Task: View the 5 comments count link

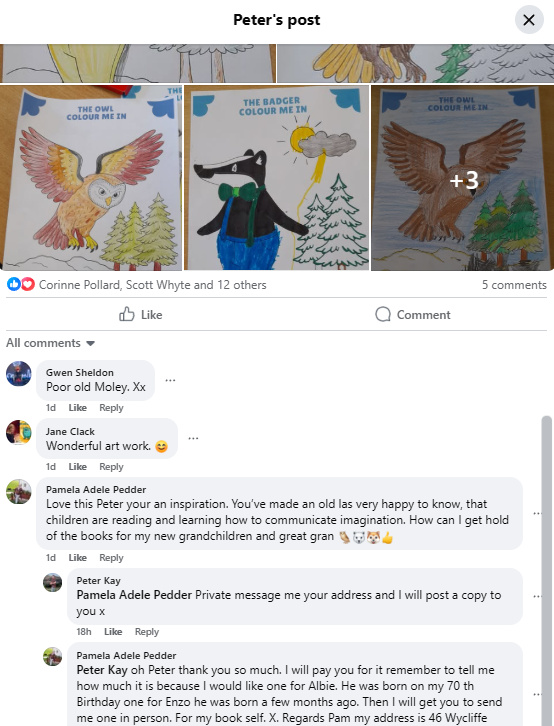Action: [x=514, y=285]
